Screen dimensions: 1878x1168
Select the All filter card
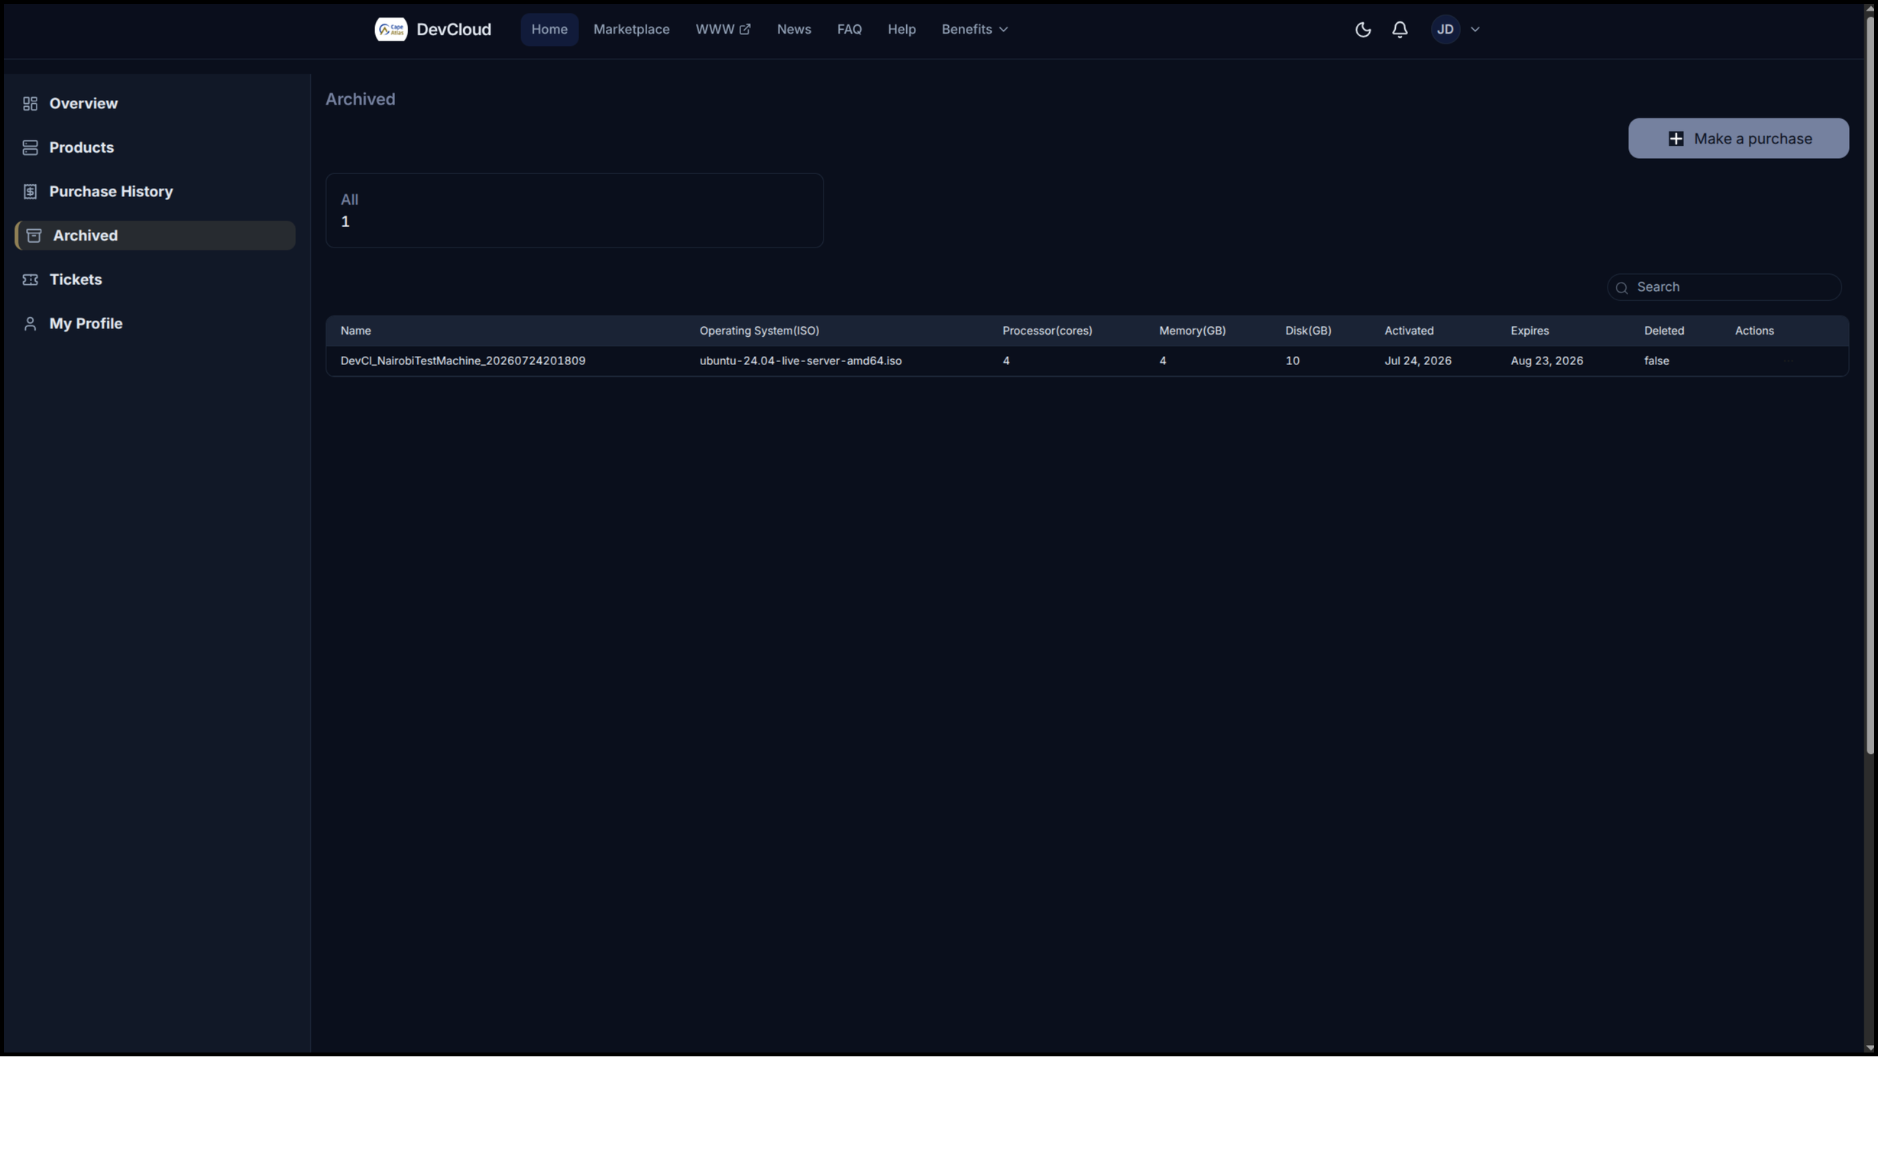pos(574,210)
